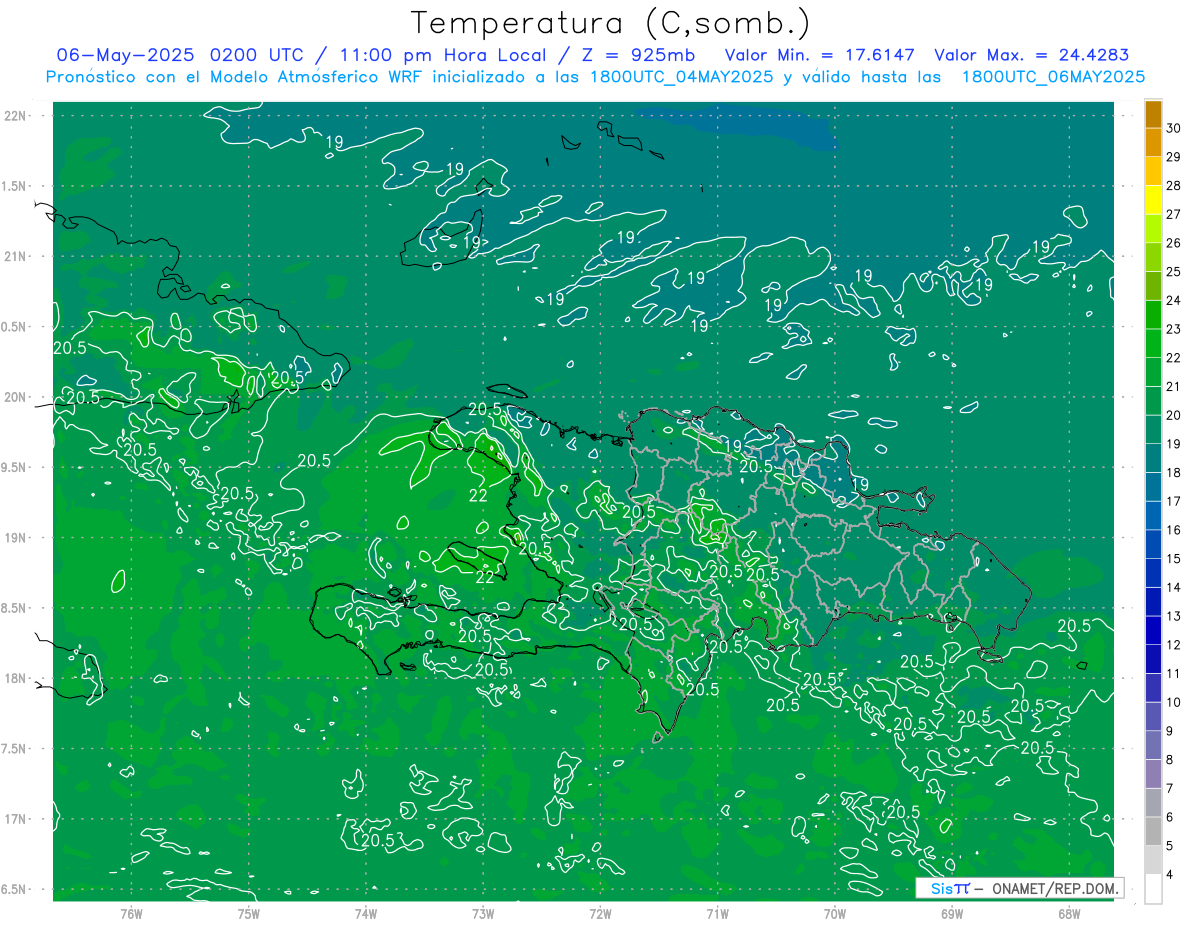Click the "Valor Max. = 24.4283" text
1200x927 pixels.
1031,55
